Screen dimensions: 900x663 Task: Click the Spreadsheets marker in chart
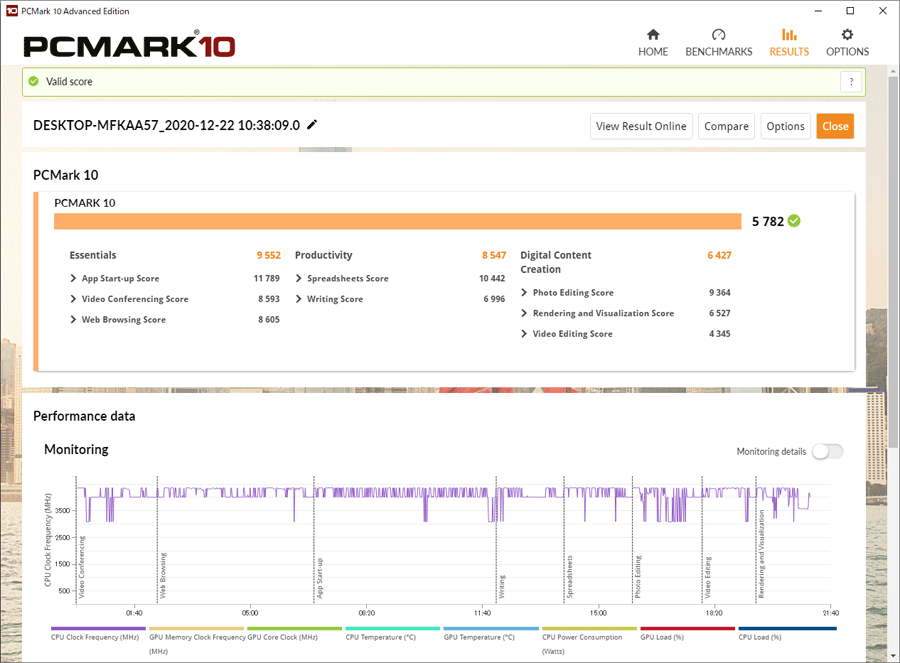(570, 577)
